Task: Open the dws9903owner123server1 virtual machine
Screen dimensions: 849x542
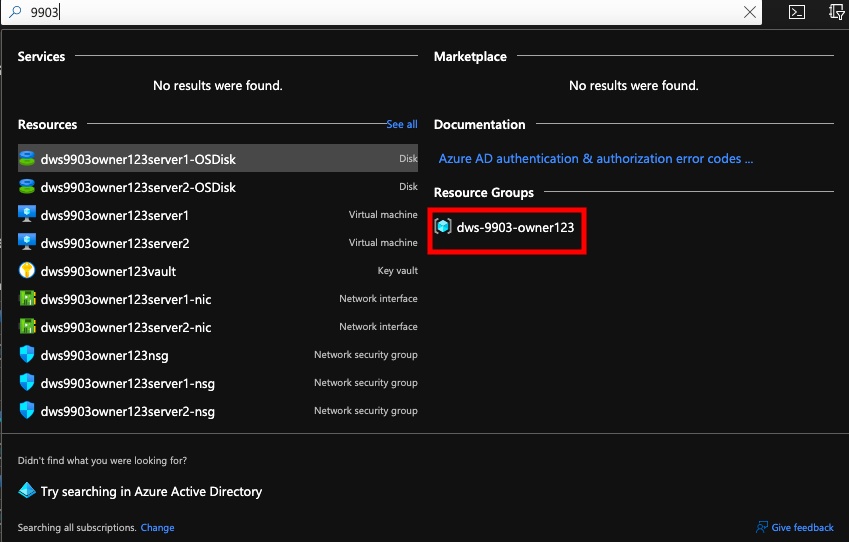Action: tap(218, 215)
